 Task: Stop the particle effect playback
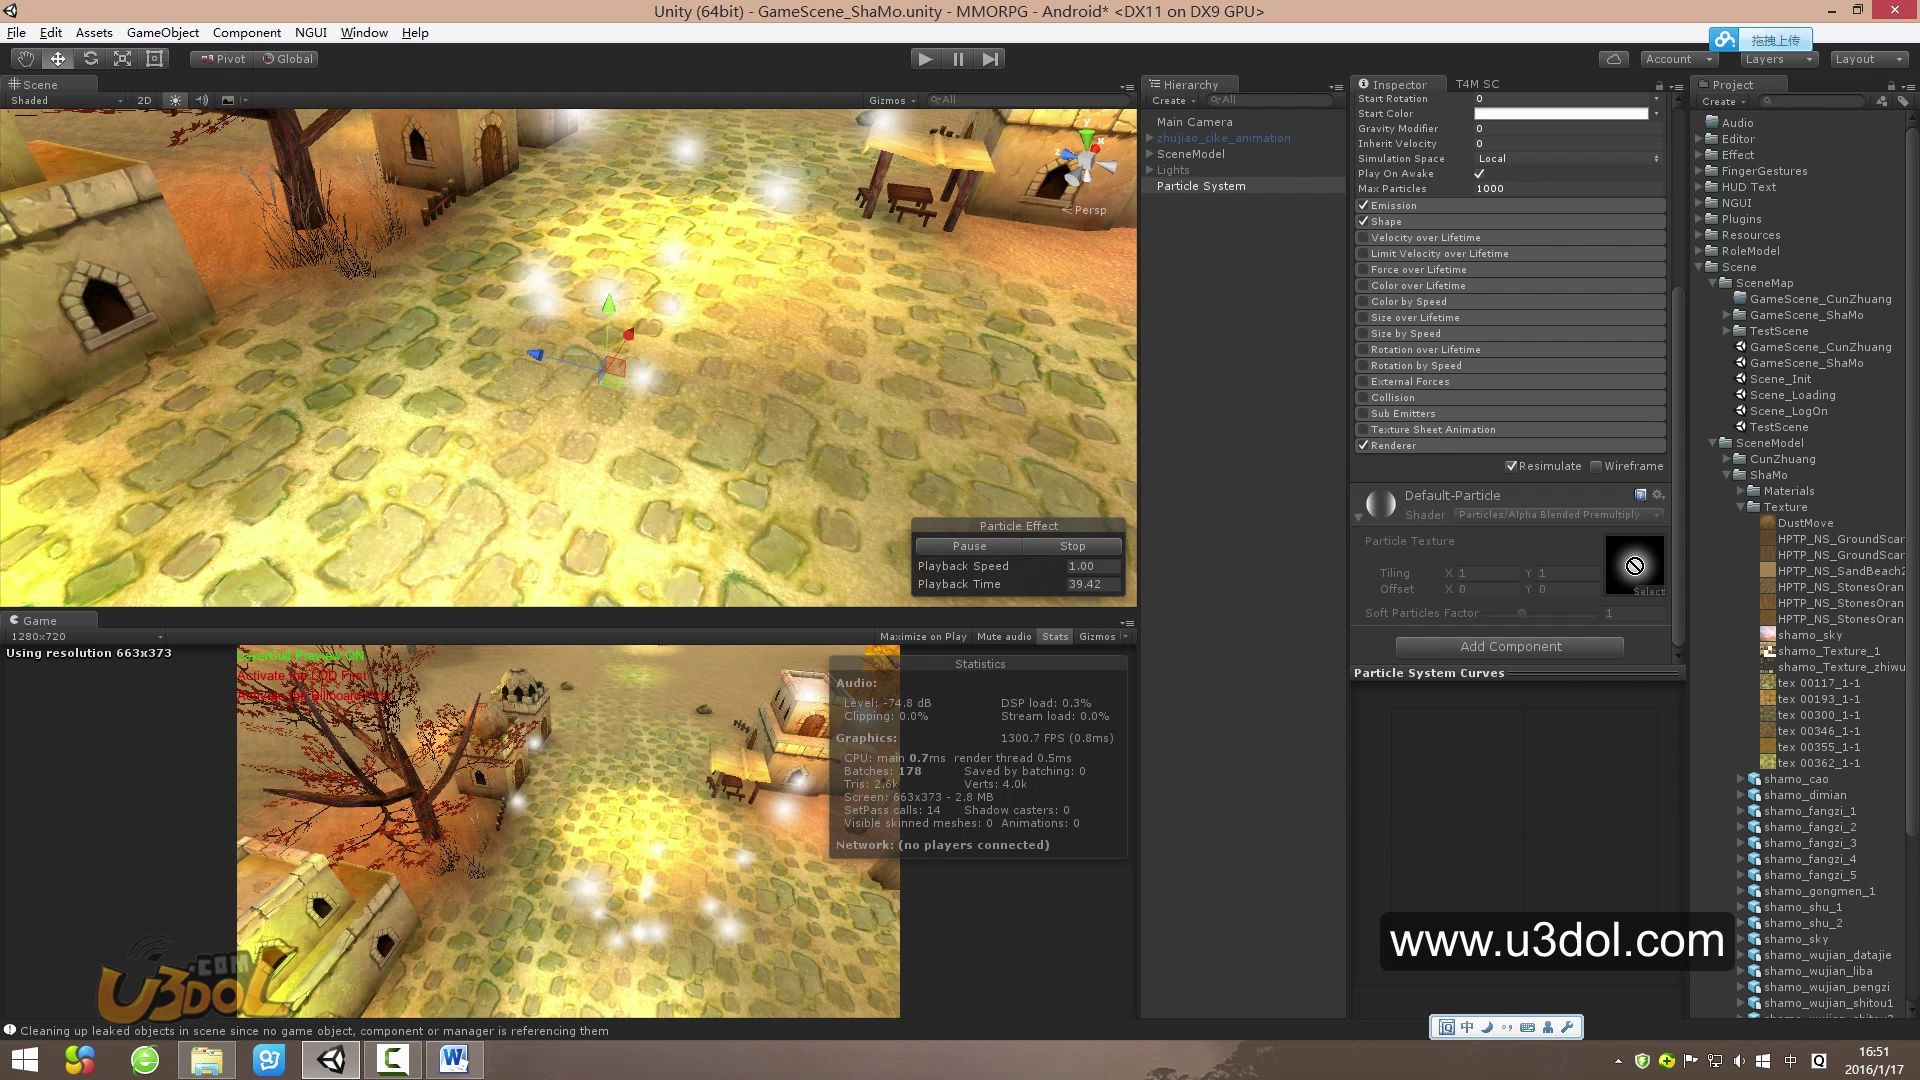point(1072,546)
